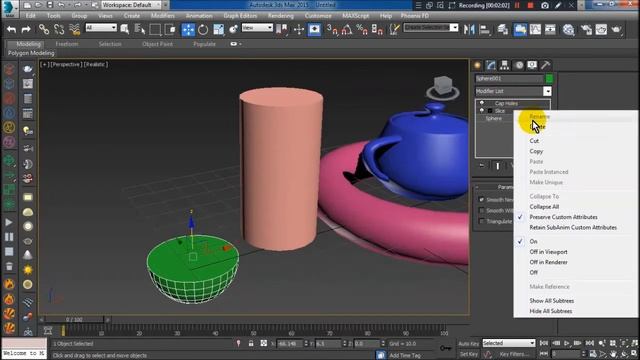Toggle the 3D Snaps icon
Screen dimensions: 640x360
click(332, 29)
